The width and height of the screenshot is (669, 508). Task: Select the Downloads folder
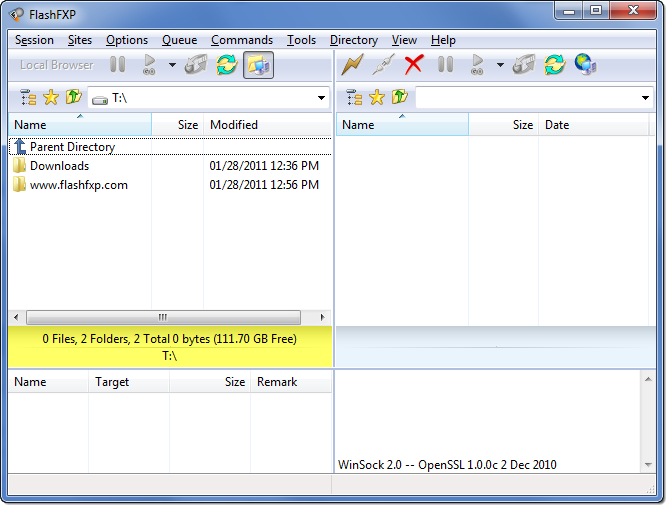(x=170, y=165)
